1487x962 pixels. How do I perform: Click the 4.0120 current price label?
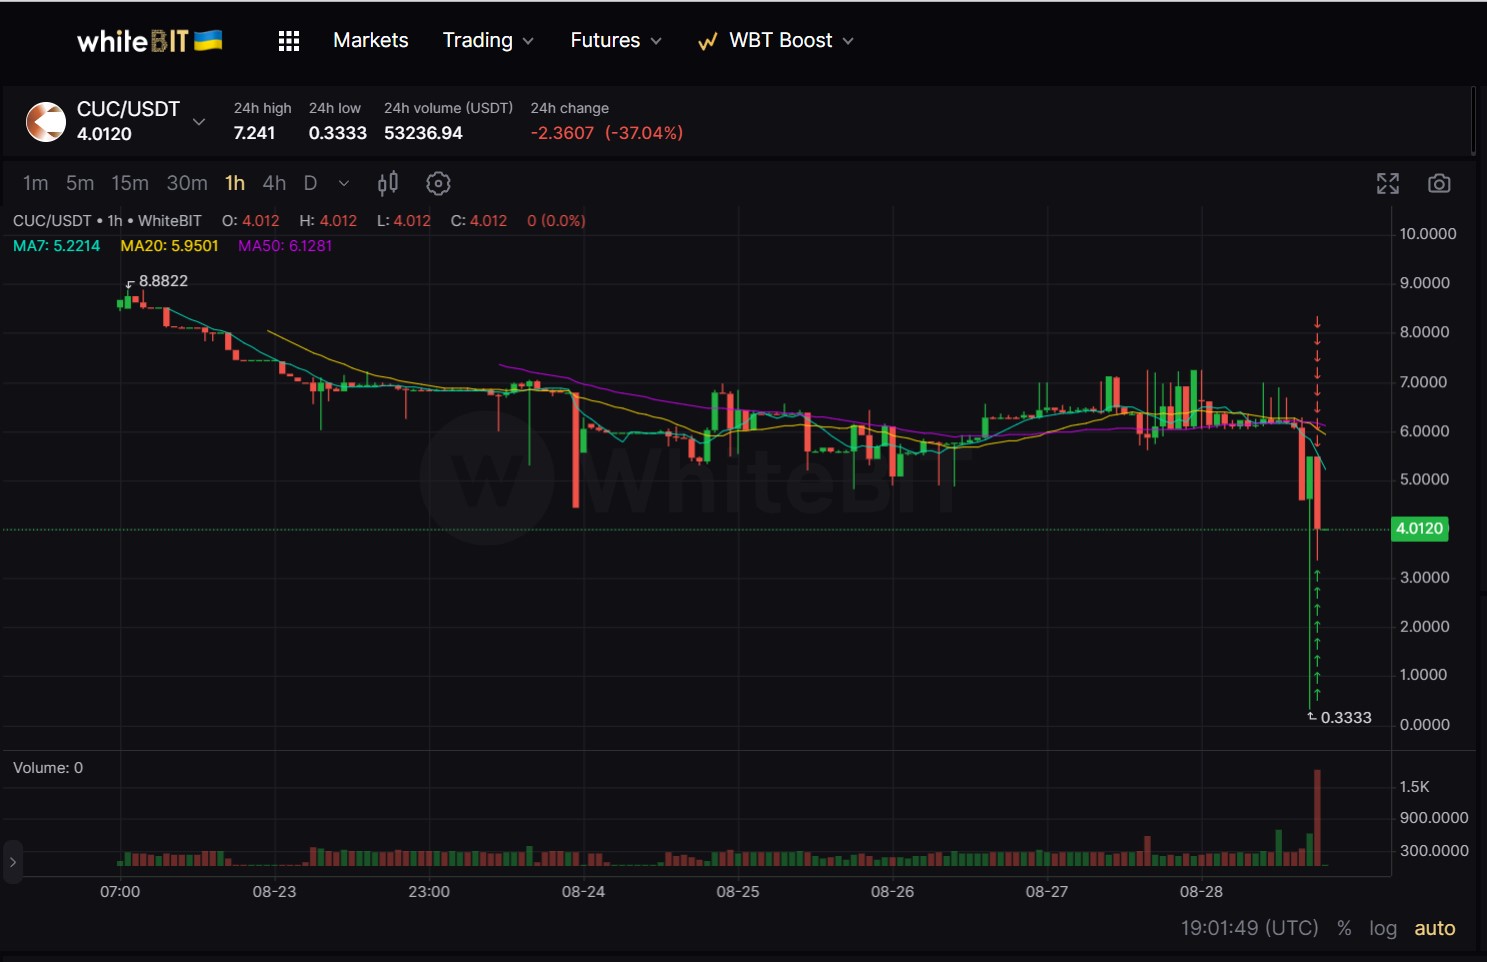(x=1419, y=528)
